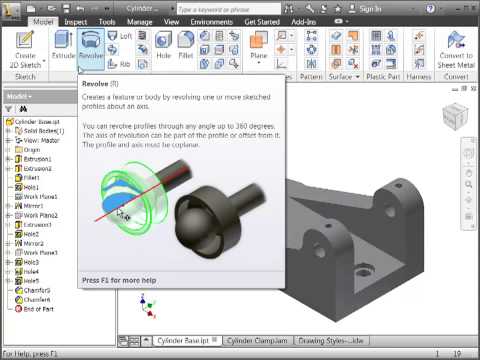Open the Get Started ribbon tab
Viewport: 480px width, 360px height.
click(x=262, y=22)
